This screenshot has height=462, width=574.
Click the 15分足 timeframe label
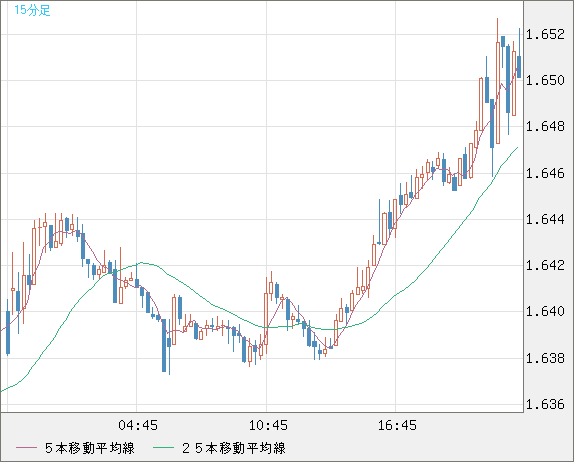click(x=32, y=10)
